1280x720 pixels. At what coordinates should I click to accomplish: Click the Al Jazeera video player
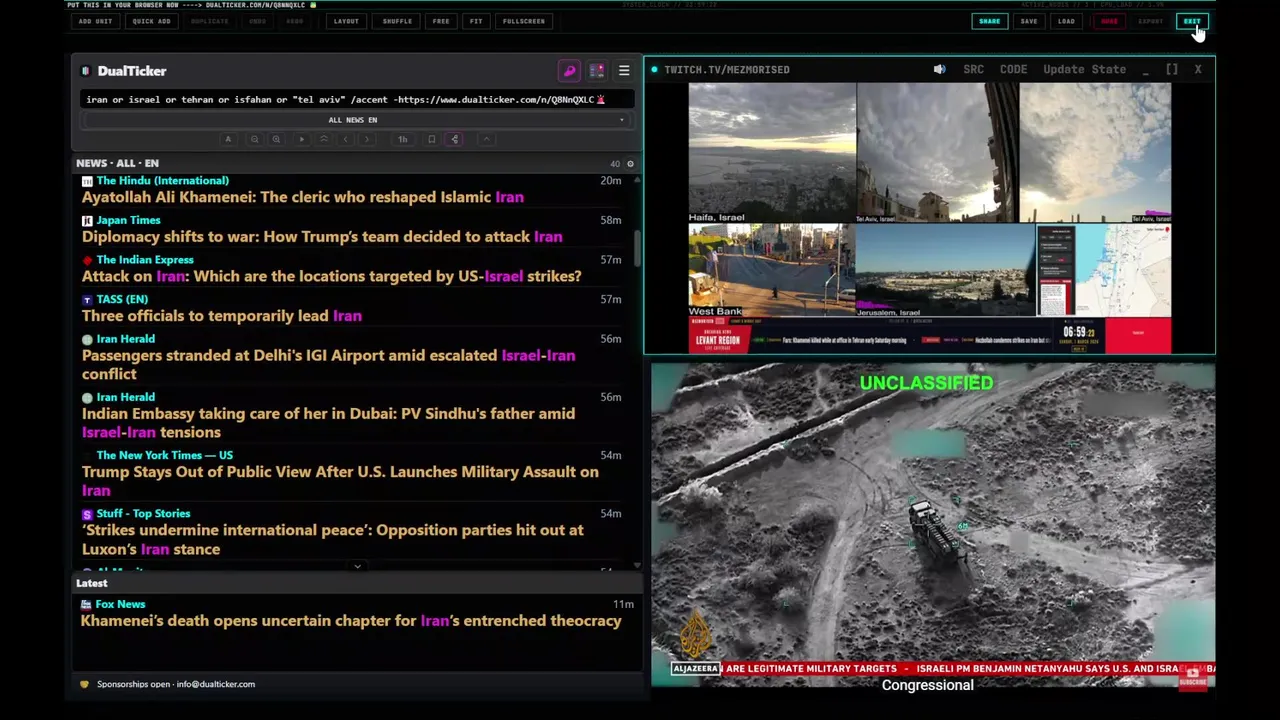(933, 525)
